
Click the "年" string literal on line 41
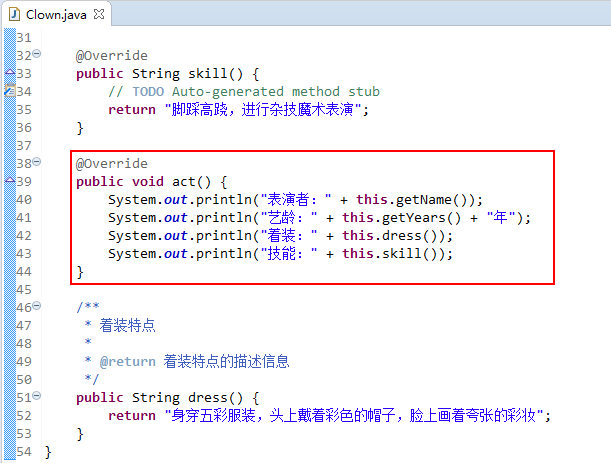click(501, 217)
